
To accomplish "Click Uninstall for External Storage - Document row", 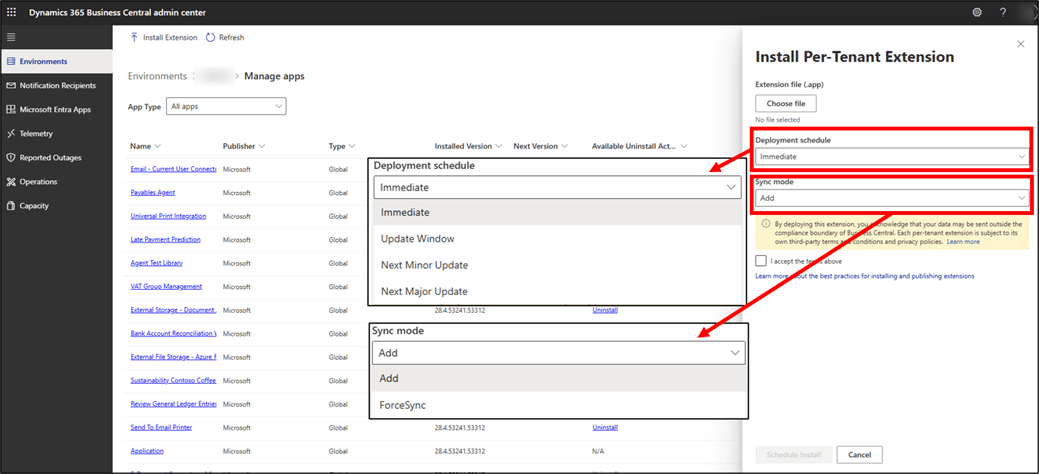I will 605,310.
